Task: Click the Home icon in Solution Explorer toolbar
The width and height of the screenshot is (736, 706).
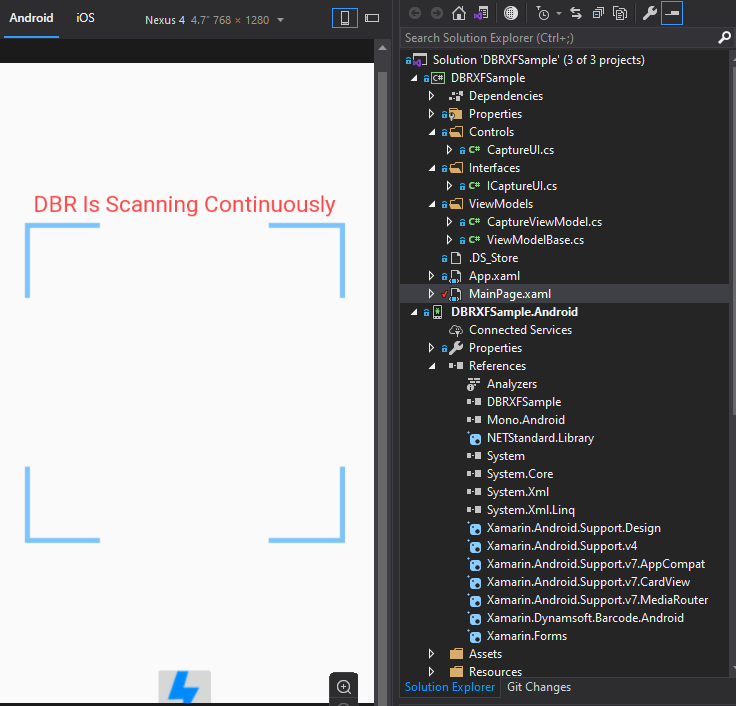Action: click(x=459, y=13)
